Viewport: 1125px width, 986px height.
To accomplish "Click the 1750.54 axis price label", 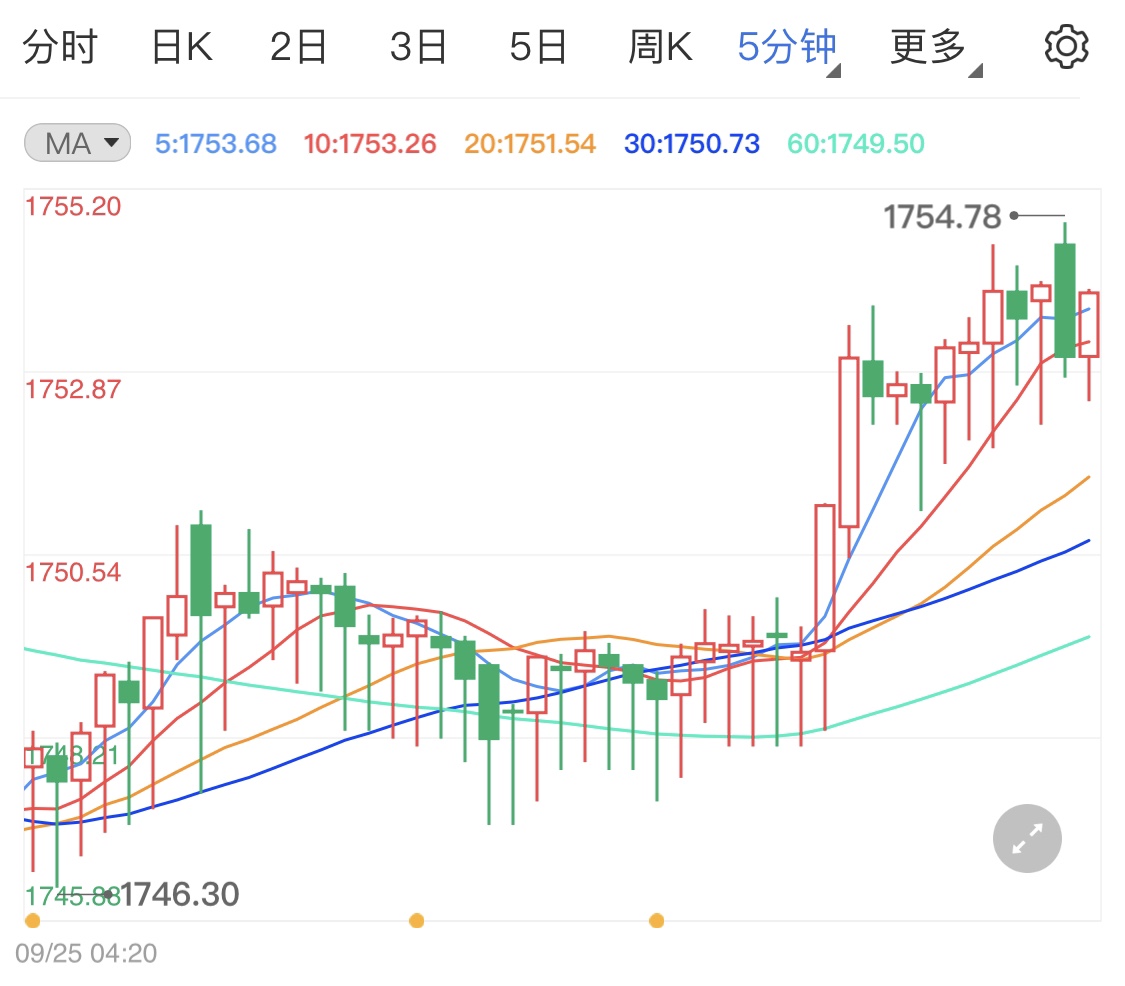I will [x=73, y=573].
